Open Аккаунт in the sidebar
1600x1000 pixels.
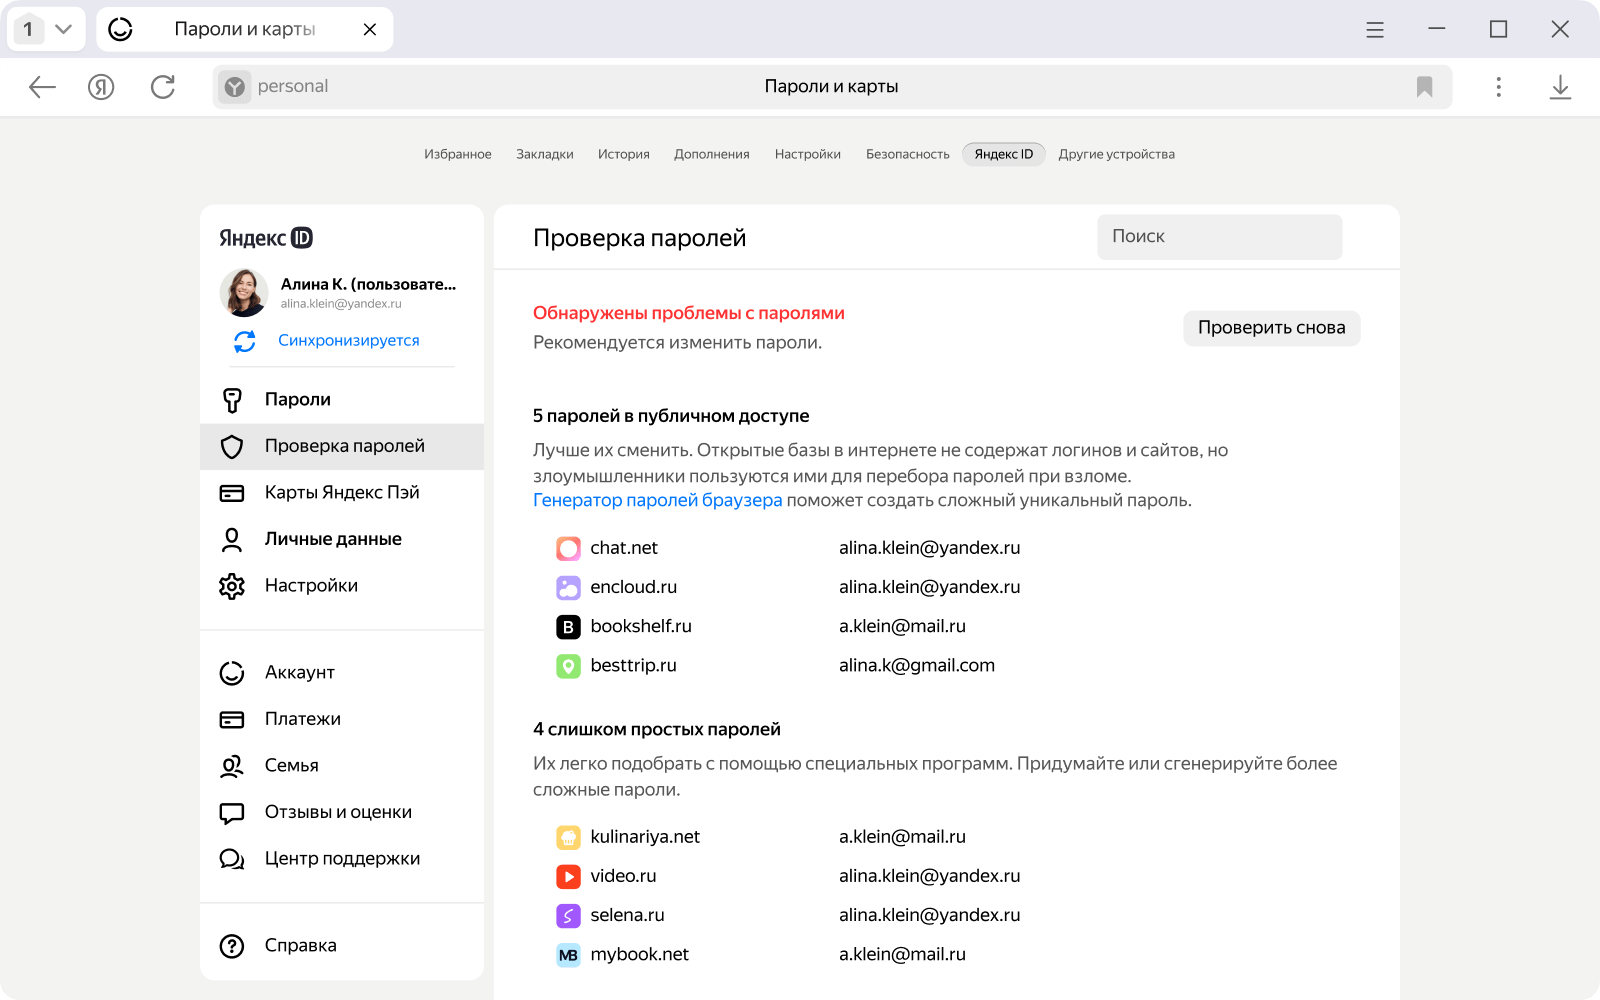342,673
